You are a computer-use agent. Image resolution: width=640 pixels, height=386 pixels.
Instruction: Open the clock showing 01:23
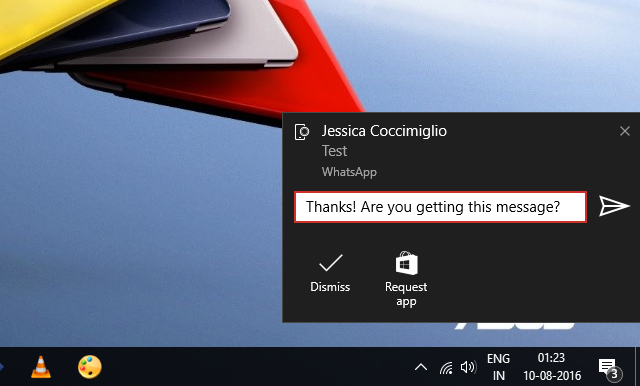(552, 367)
